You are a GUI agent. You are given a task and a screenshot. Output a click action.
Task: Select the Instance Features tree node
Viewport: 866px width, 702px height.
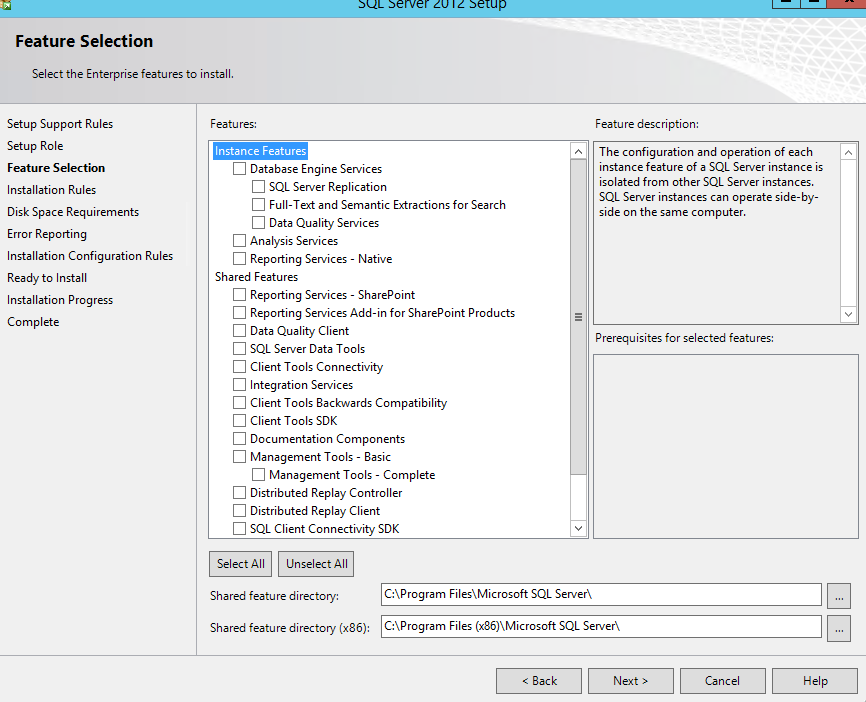pos(260,151)
